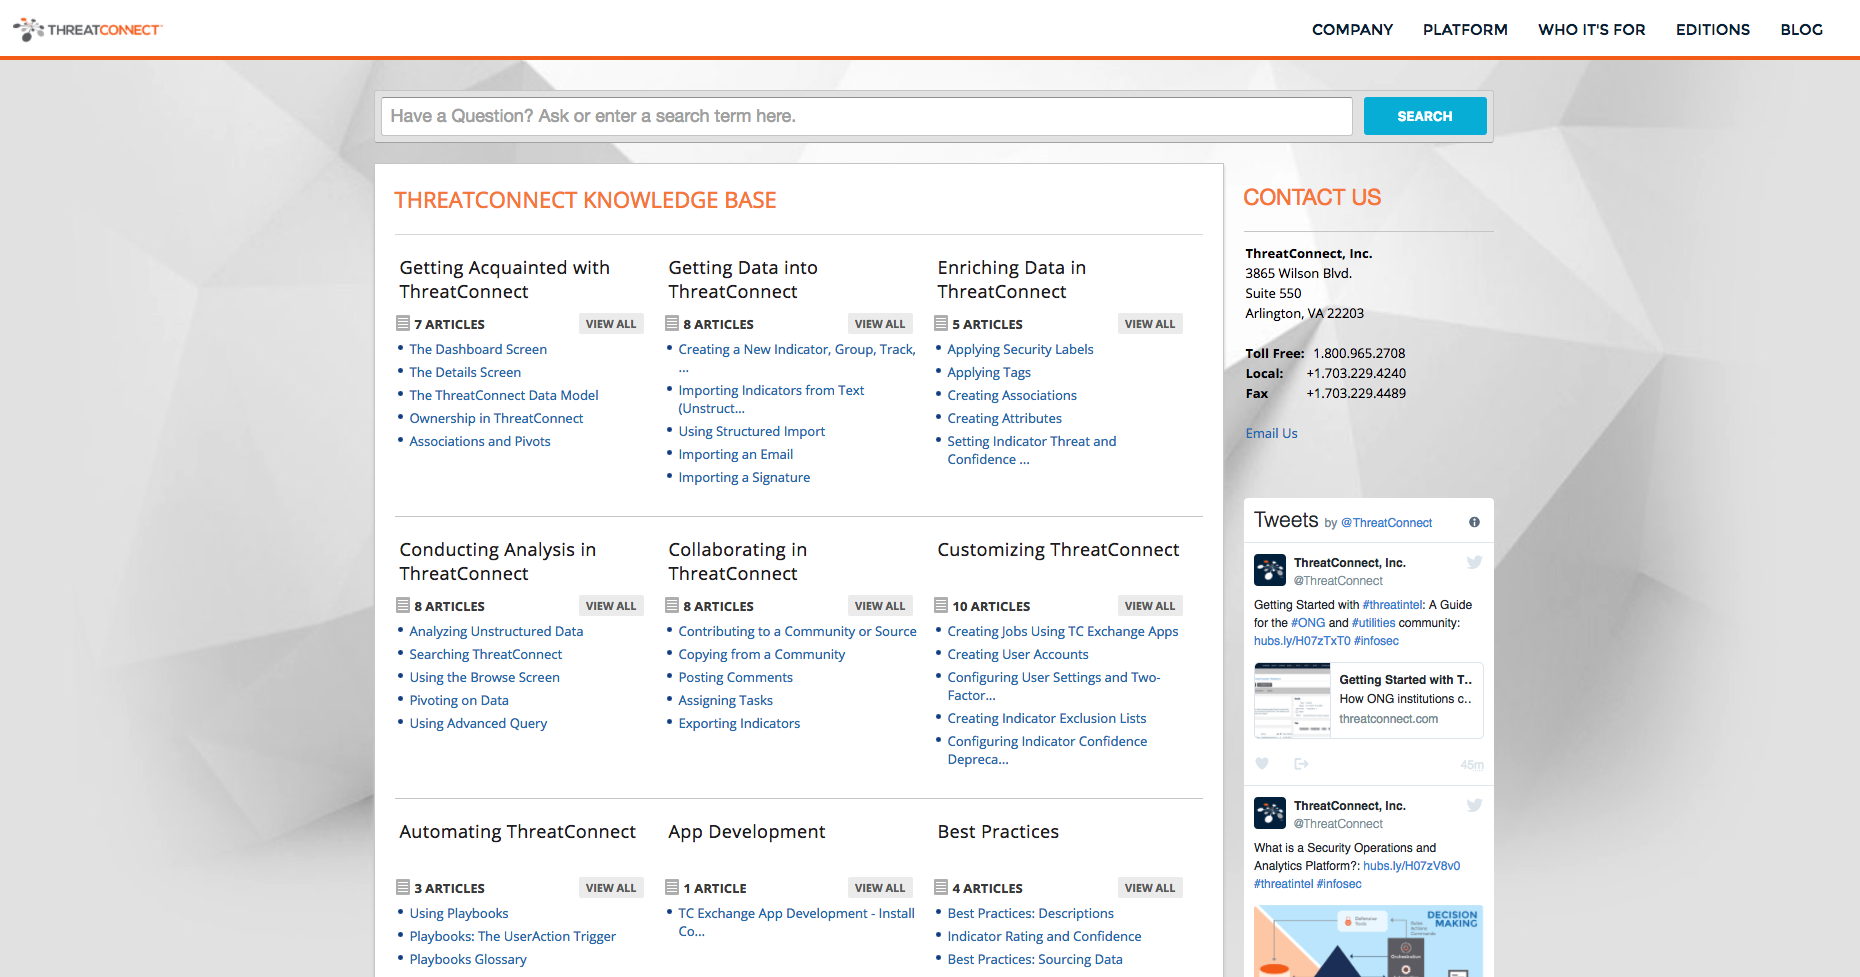
Task: Open The Dashboard Screen article
Action: pyautogui.click(x=478, y=349)
